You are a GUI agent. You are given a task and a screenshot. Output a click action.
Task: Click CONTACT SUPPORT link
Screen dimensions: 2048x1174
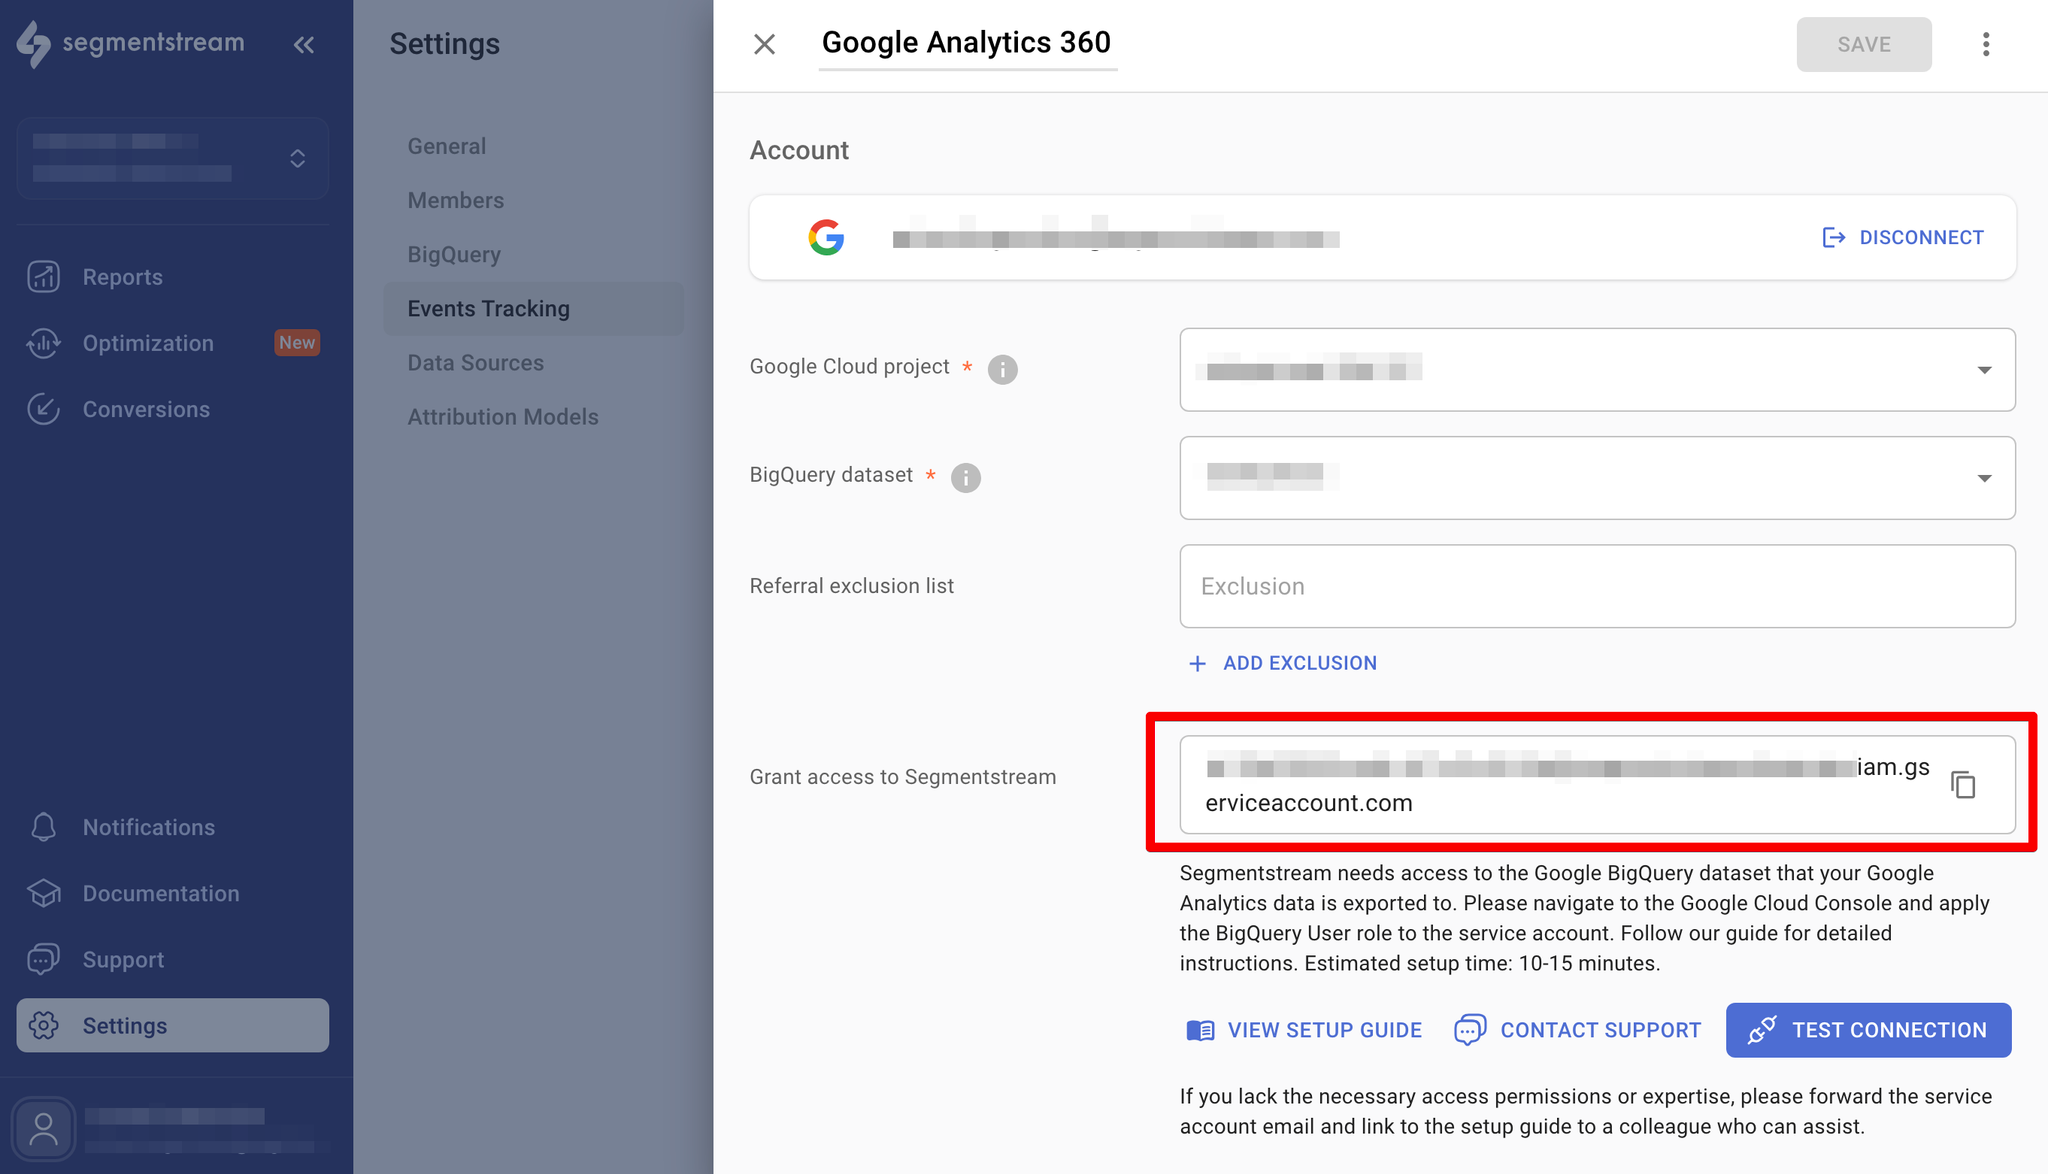pyautogui.click(x=1578, y=1030)
